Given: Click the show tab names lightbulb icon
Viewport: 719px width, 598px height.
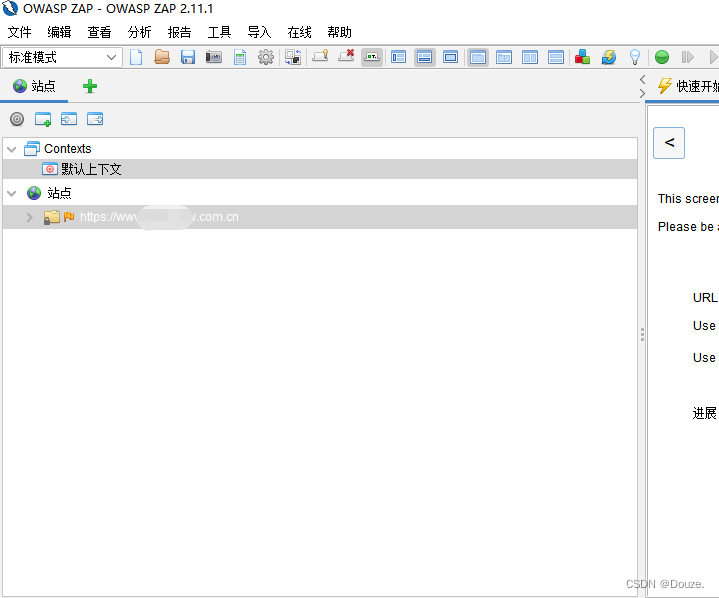Looking at the screenshot, I should click(320, 56).
